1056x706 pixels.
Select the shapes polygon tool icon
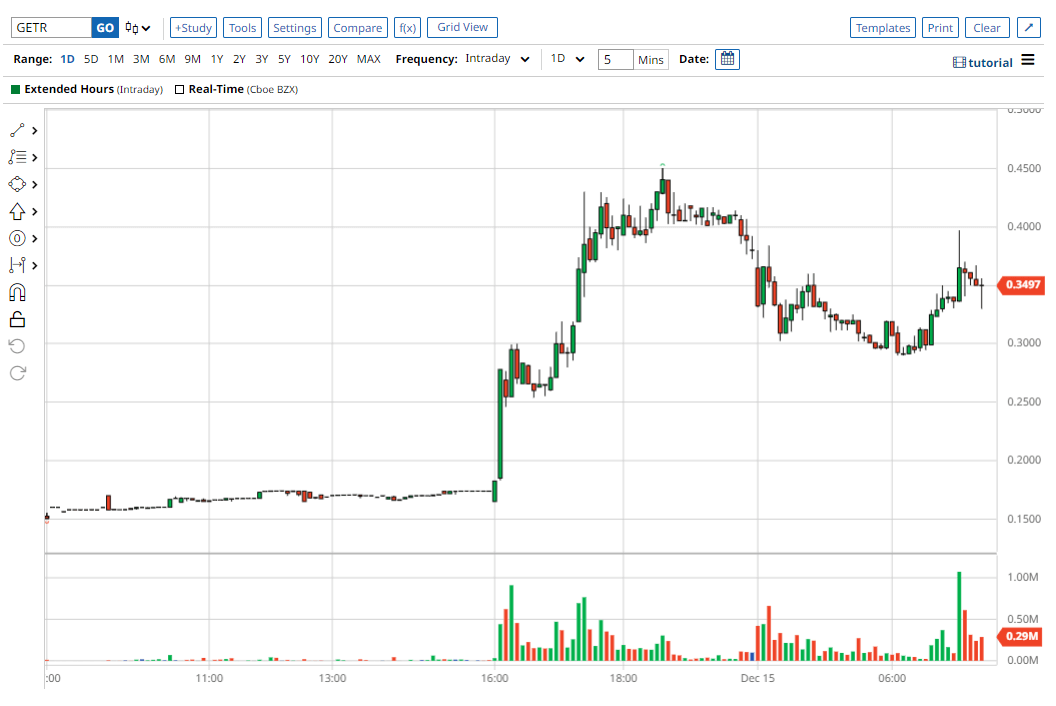coord(18,184)
